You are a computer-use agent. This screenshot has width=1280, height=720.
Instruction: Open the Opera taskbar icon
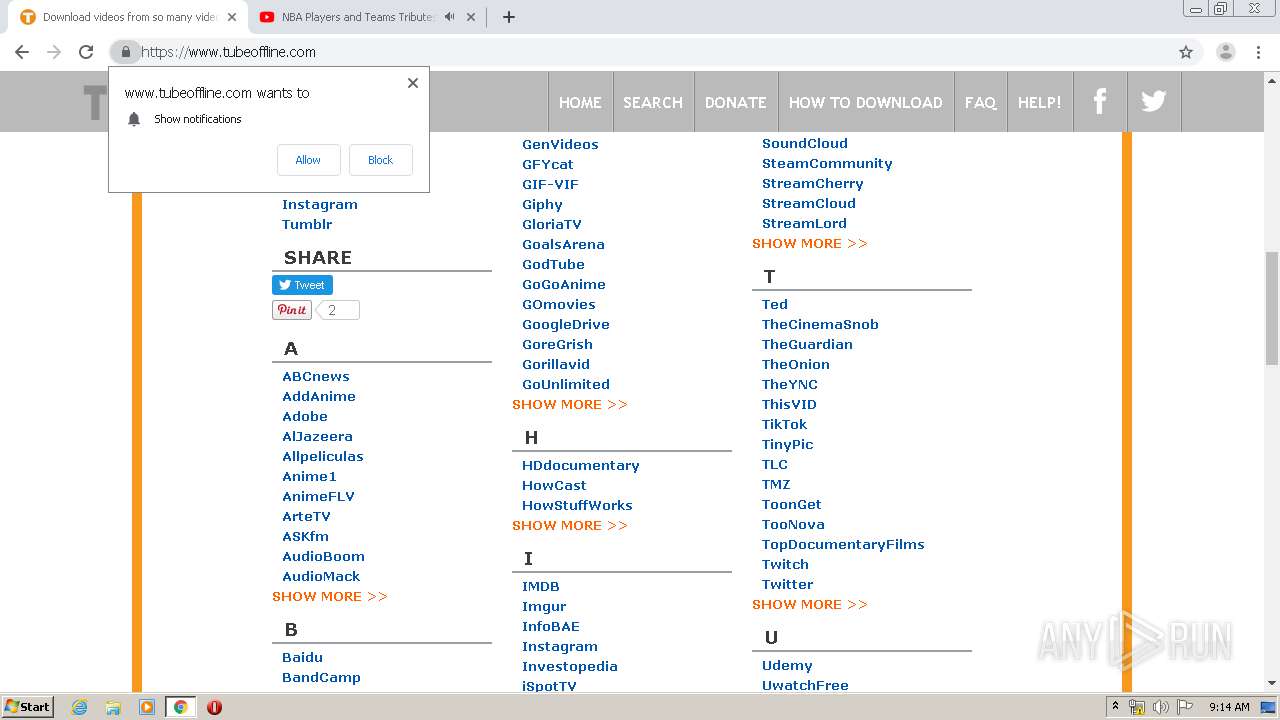pos(214,707)
